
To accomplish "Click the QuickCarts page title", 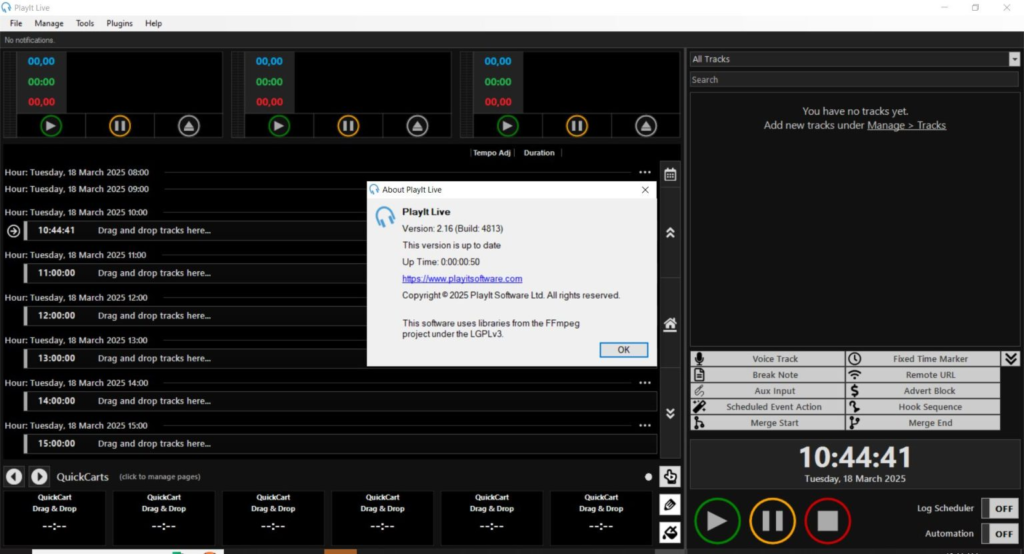I will tap(82, 477).
